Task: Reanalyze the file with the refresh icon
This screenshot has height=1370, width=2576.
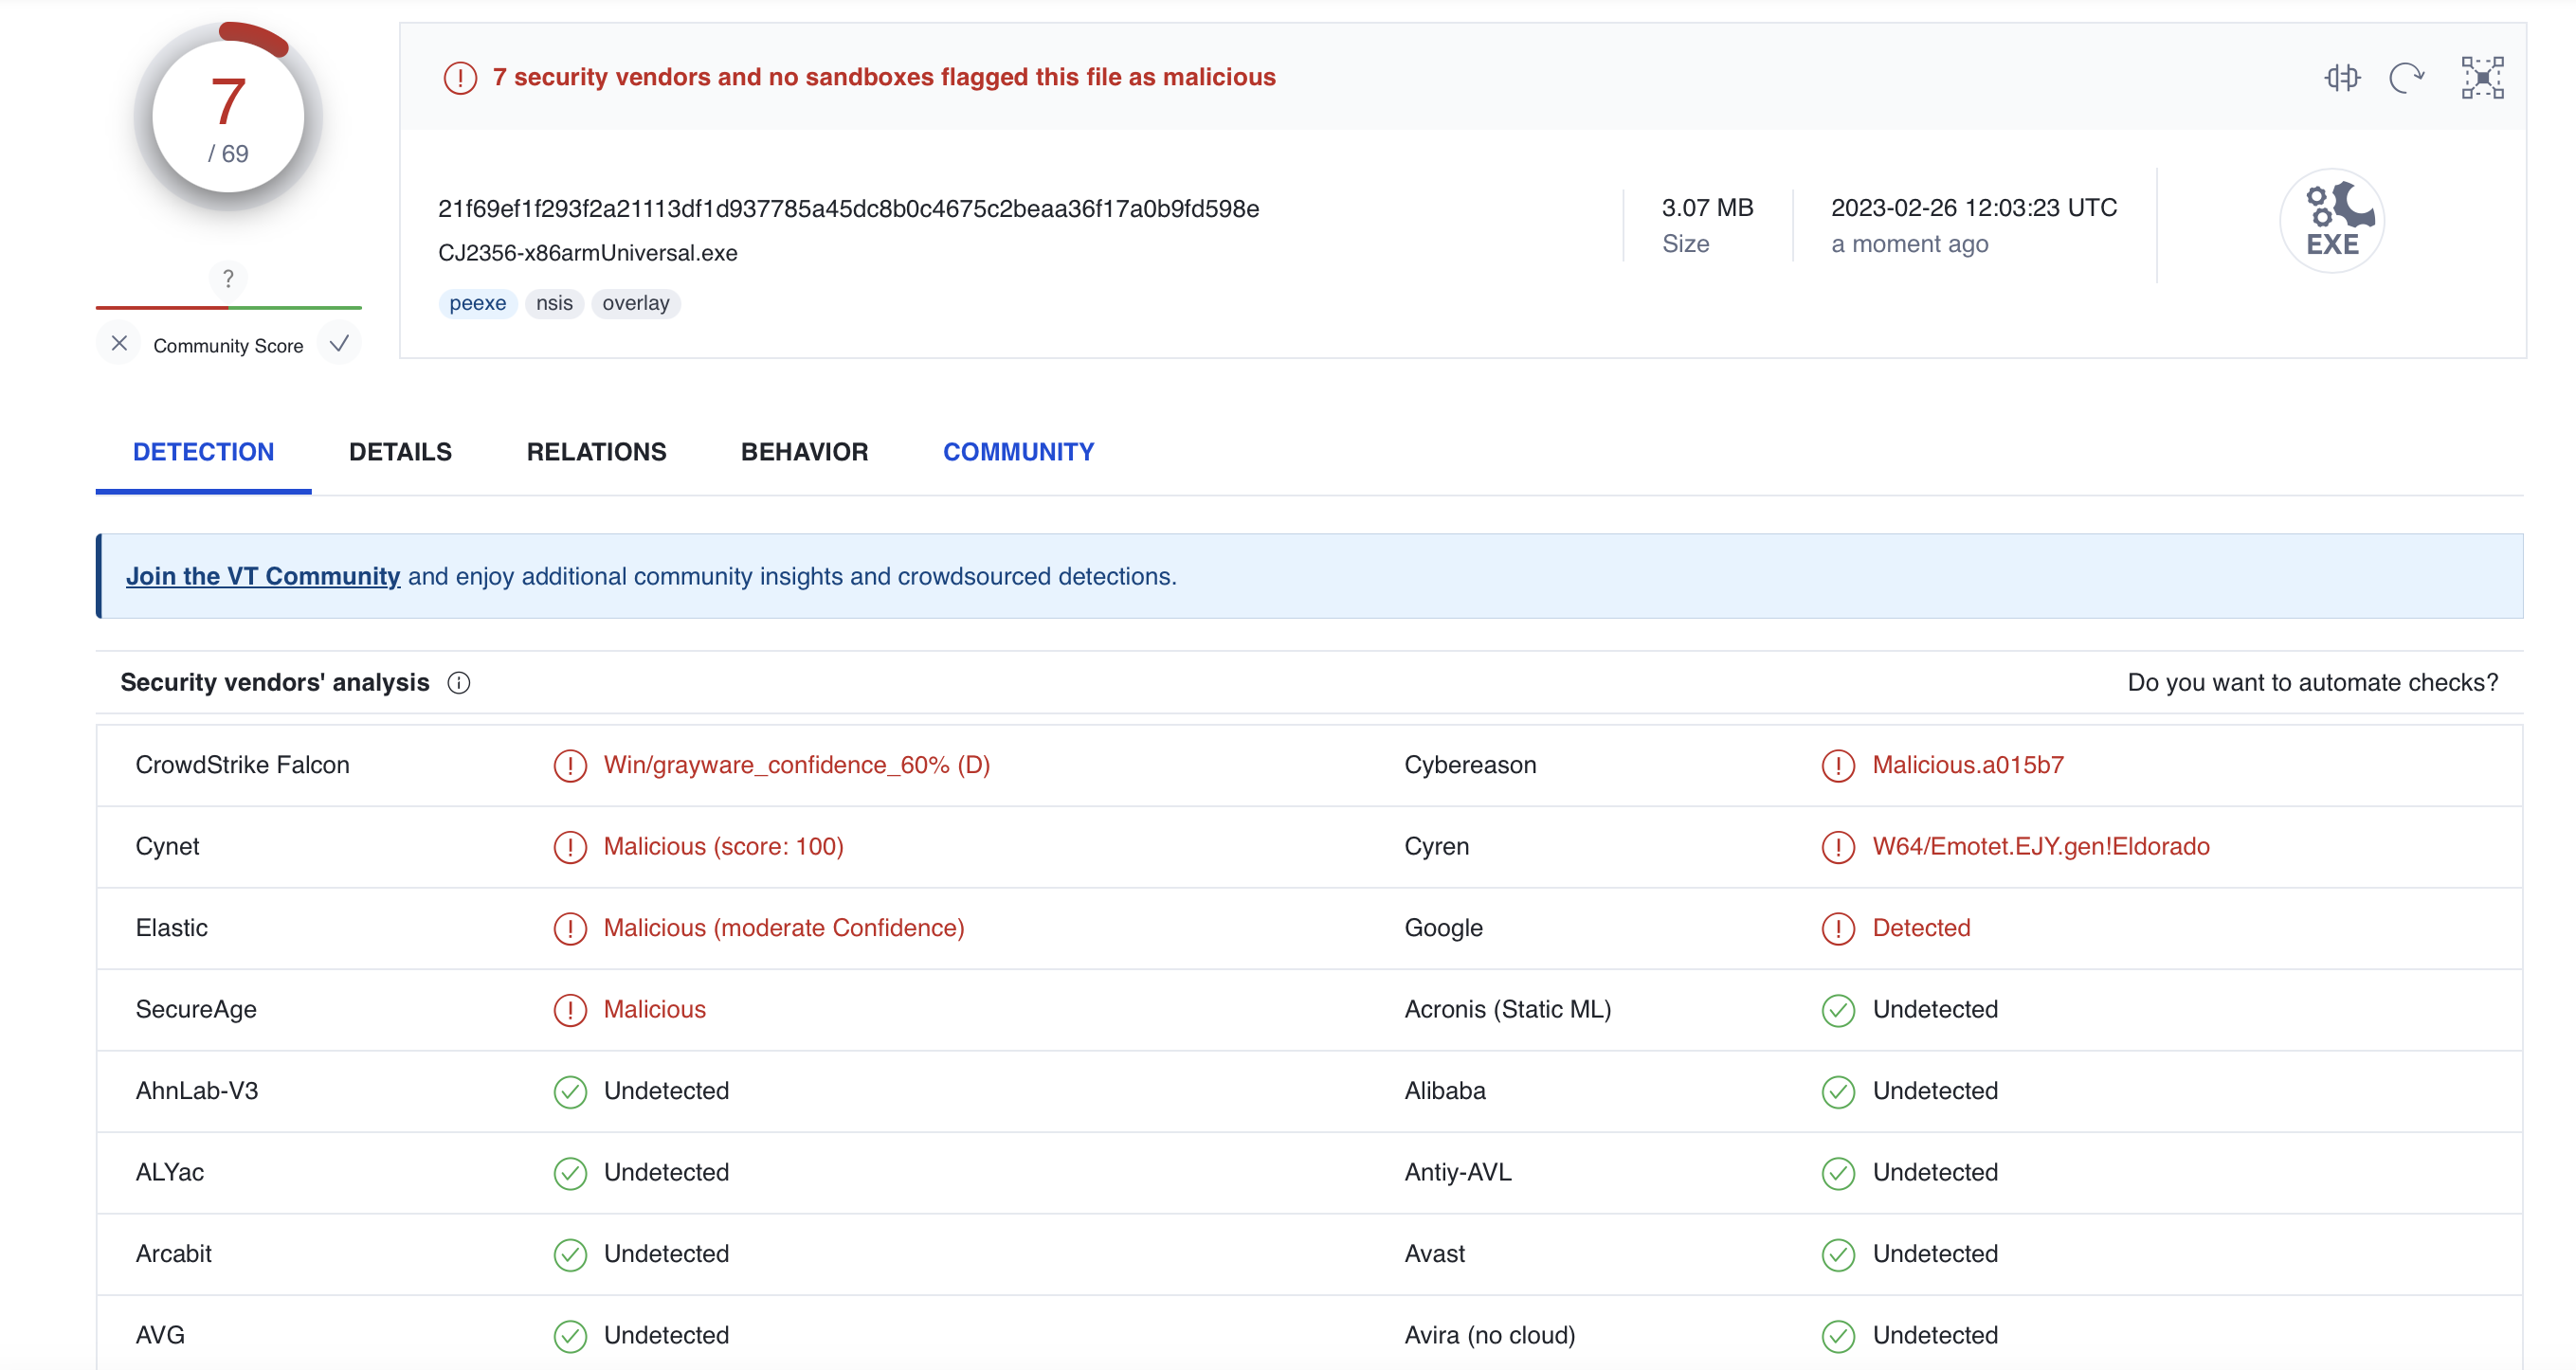Action: [x=2407, y=77]
